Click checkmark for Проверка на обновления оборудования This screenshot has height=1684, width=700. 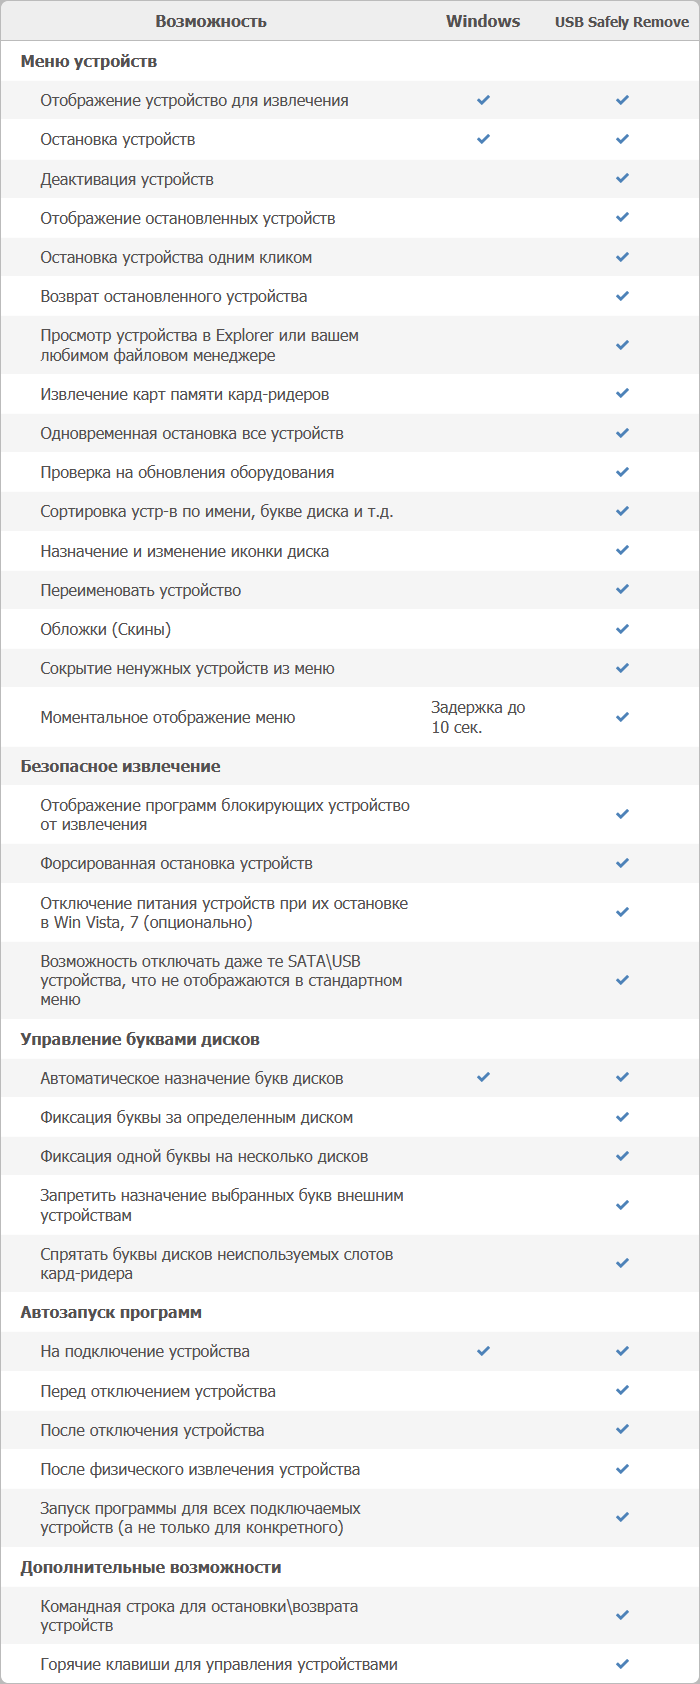[622, 472]
